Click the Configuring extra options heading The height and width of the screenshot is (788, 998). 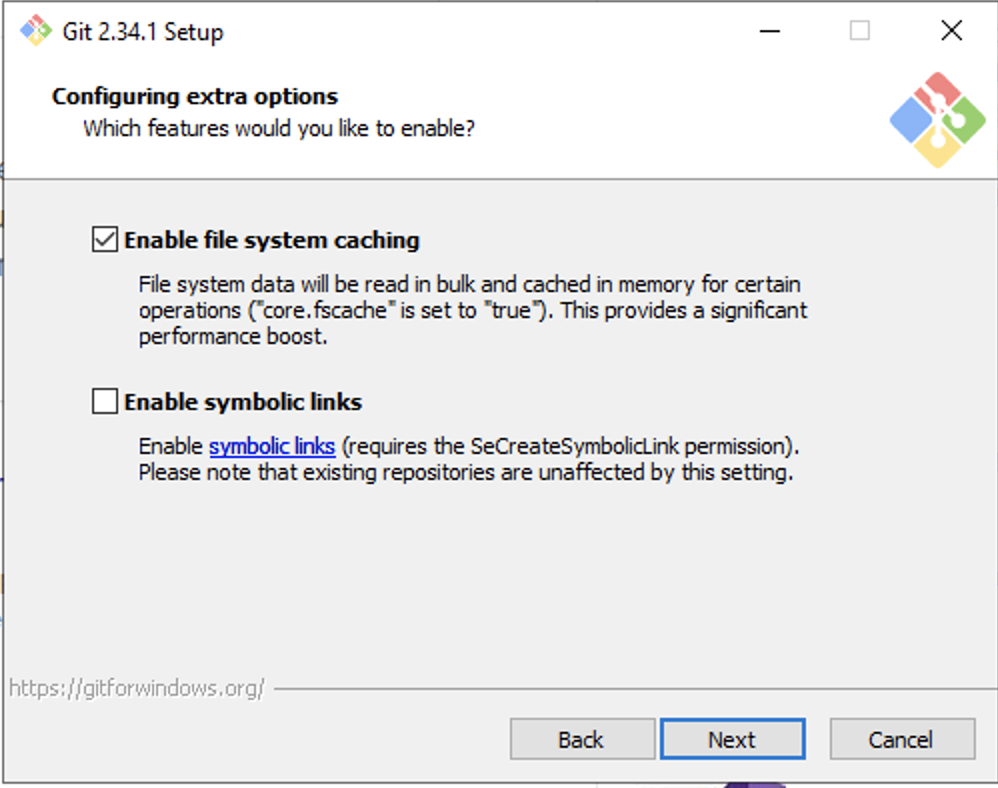[x=193, y=96]
